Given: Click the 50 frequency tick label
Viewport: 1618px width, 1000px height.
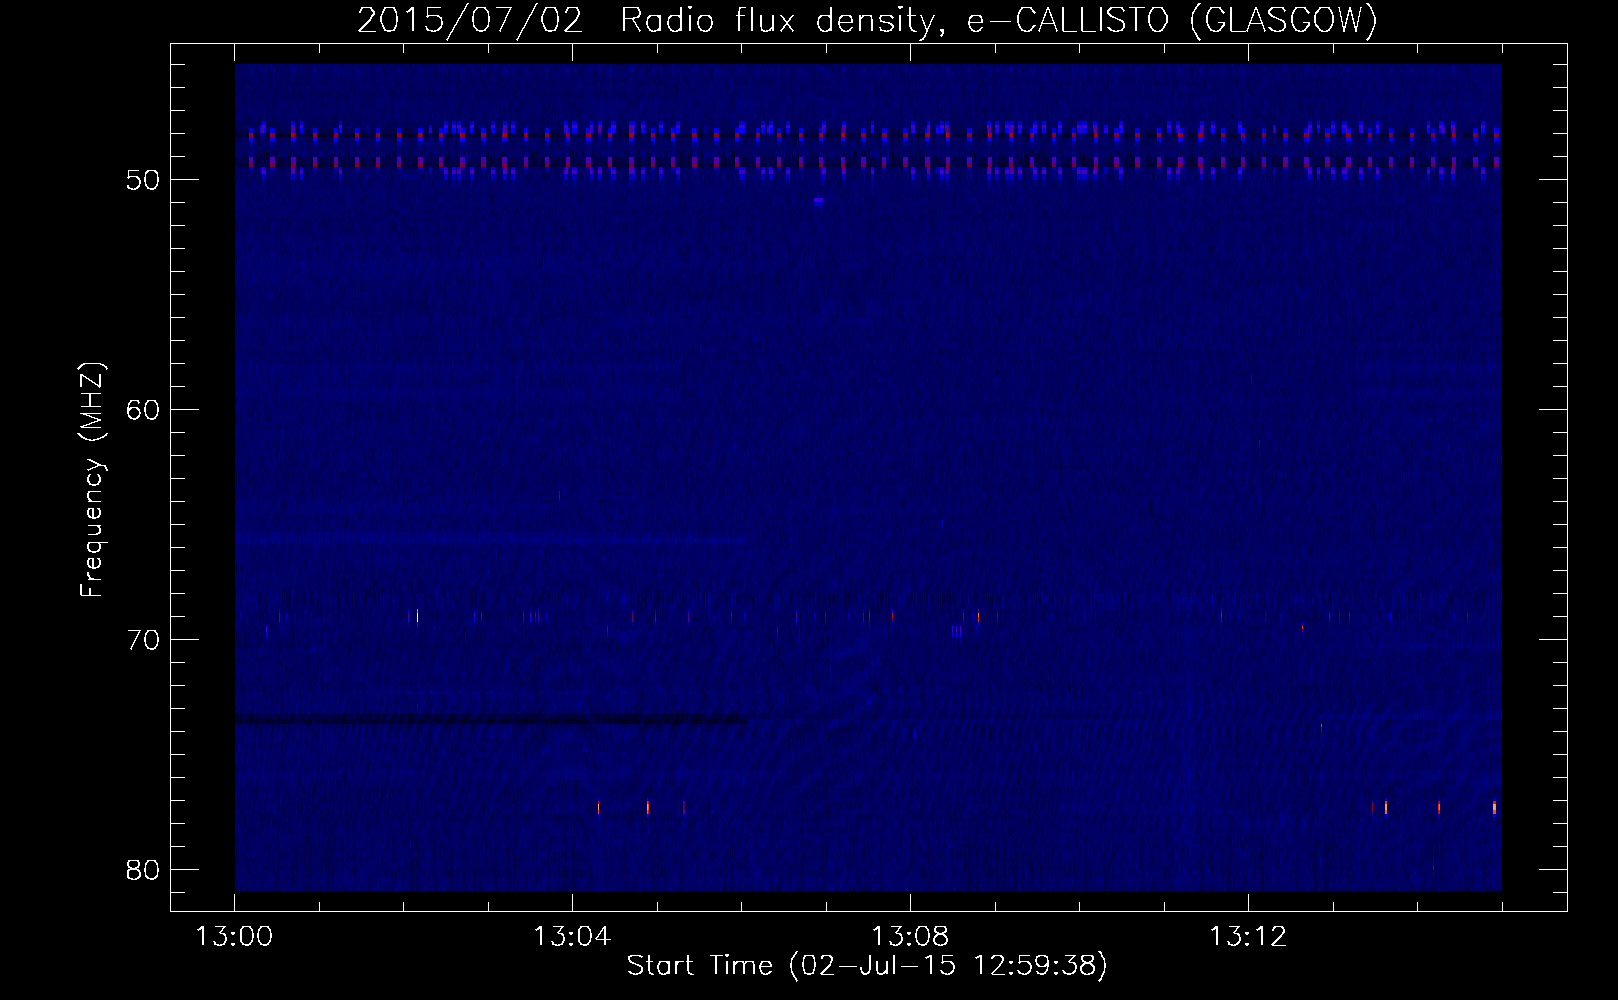Looking at the screenshot, I should coord(143,180).
